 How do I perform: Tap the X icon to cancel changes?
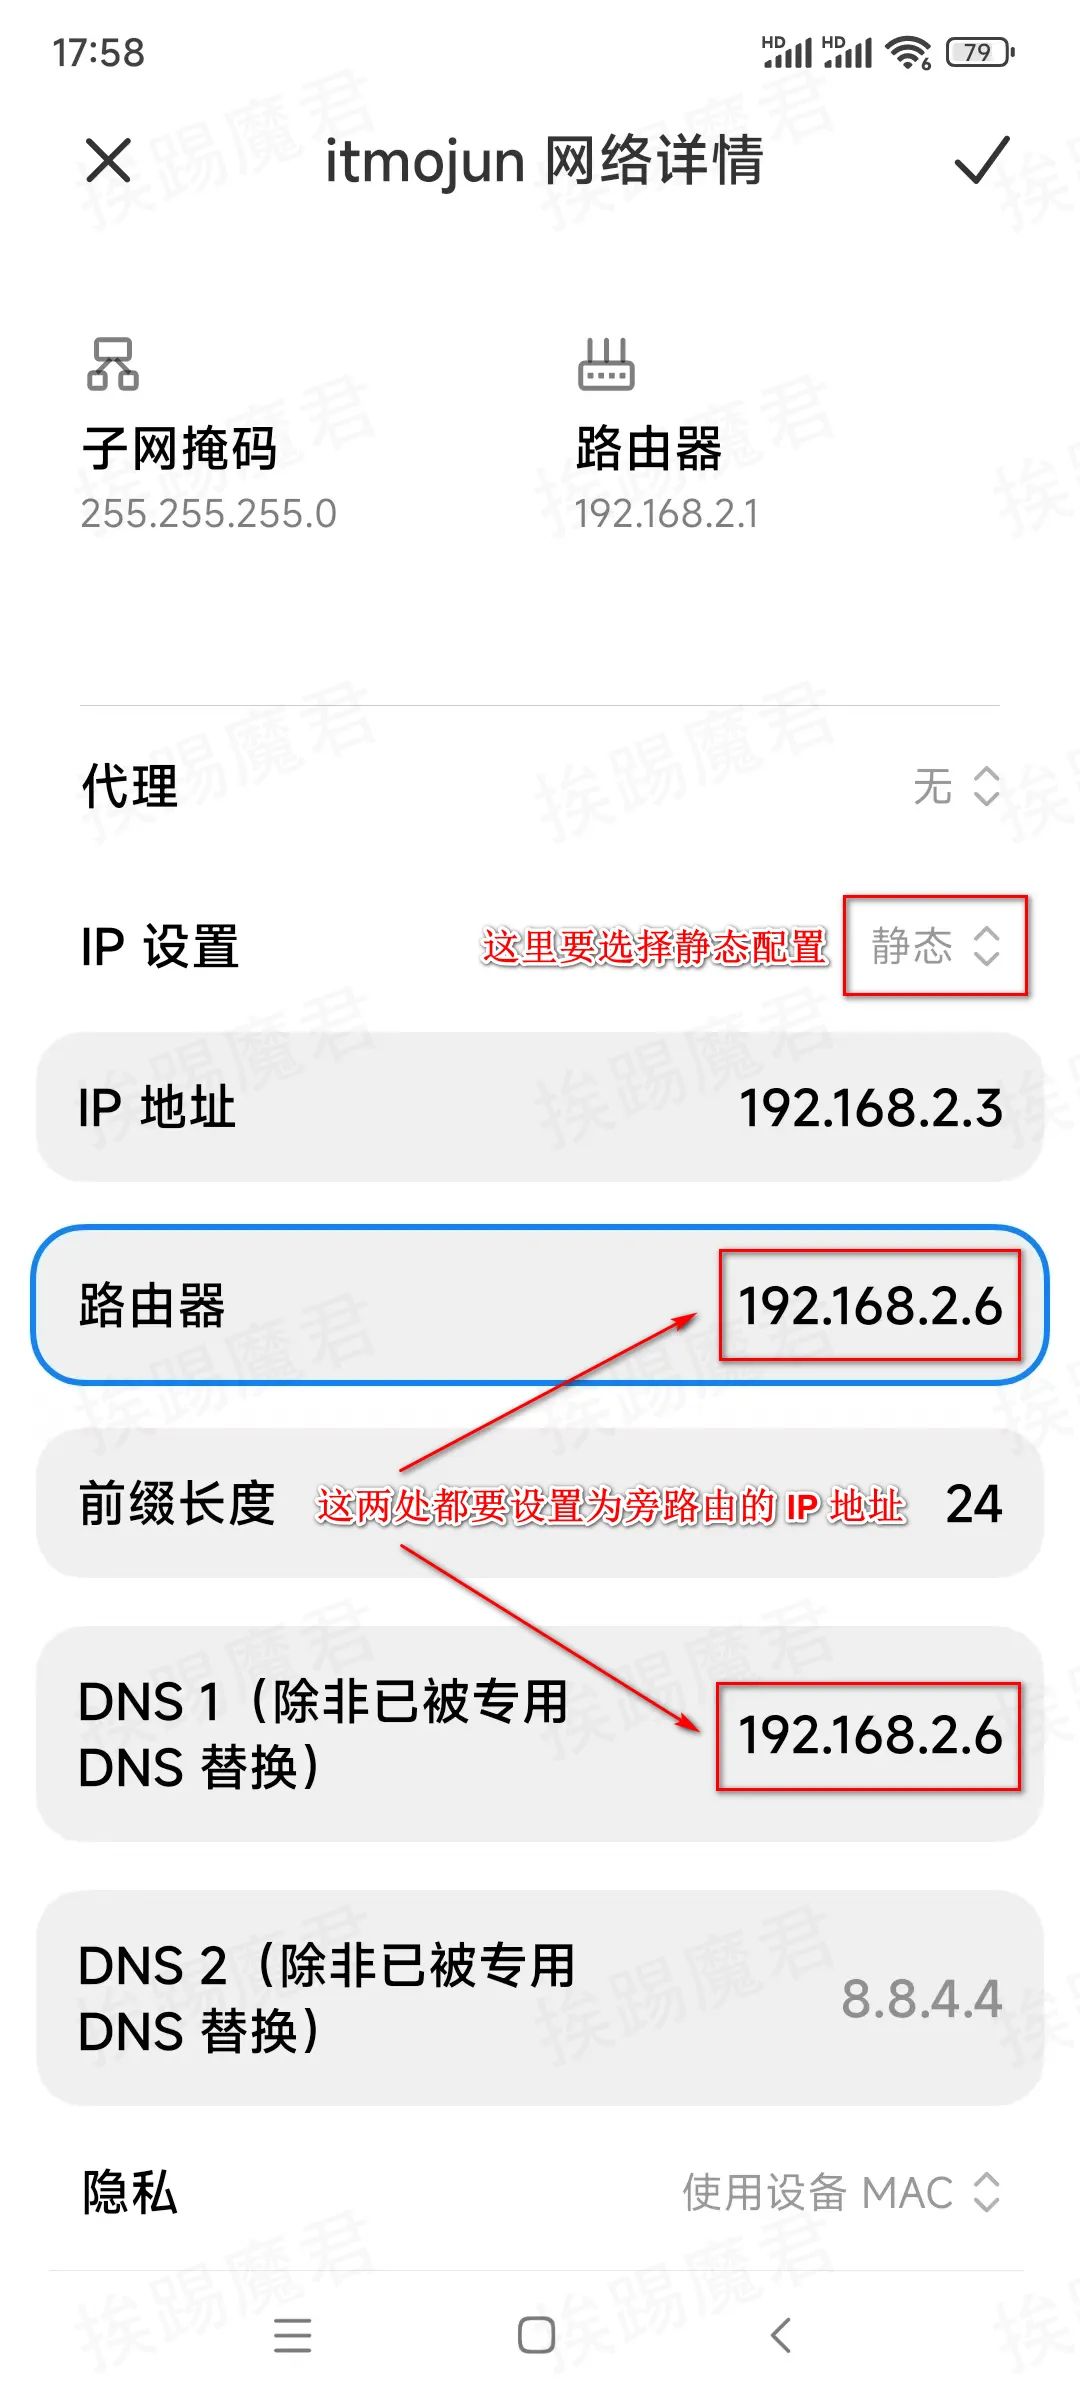click(x=108, y=161)
